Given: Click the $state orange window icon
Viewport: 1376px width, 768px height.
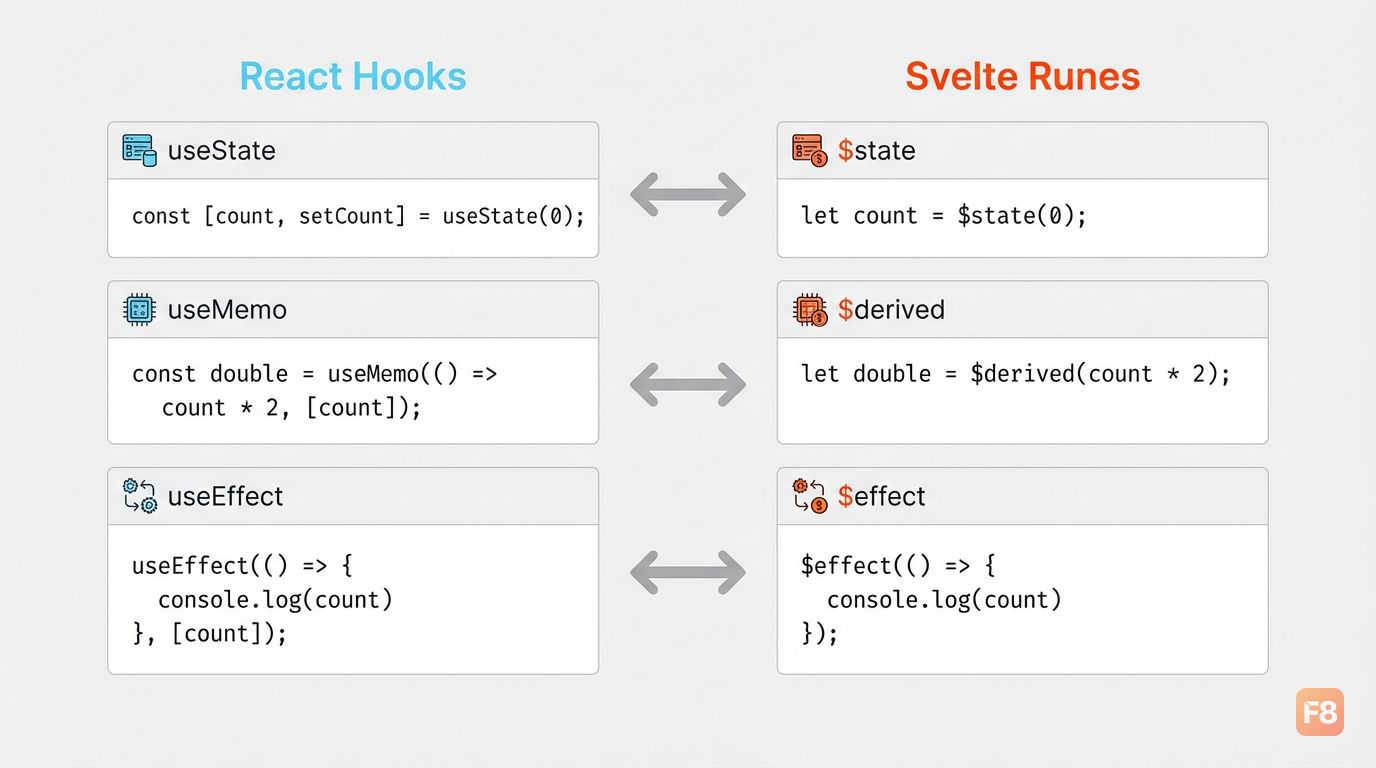Looking at the screenshot, I should point(809,150).
